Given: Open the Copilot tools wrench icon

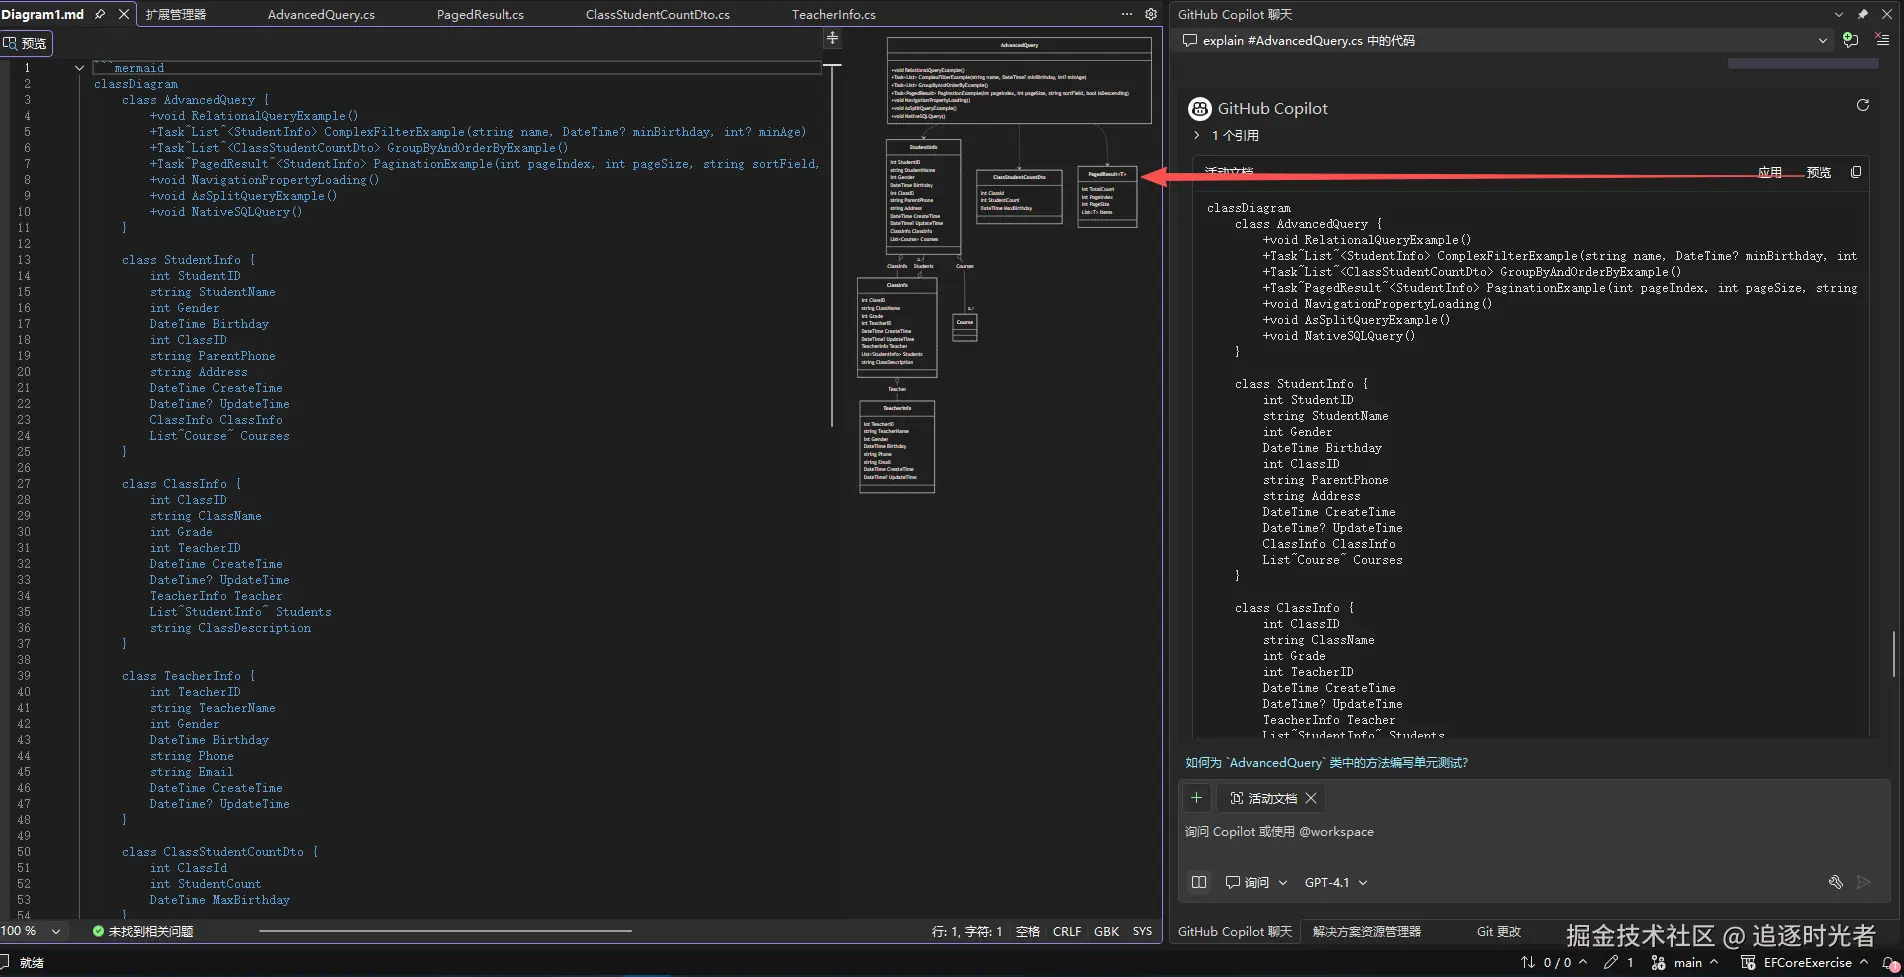Looking at the screenshot, I should (x=1835, y=882).
